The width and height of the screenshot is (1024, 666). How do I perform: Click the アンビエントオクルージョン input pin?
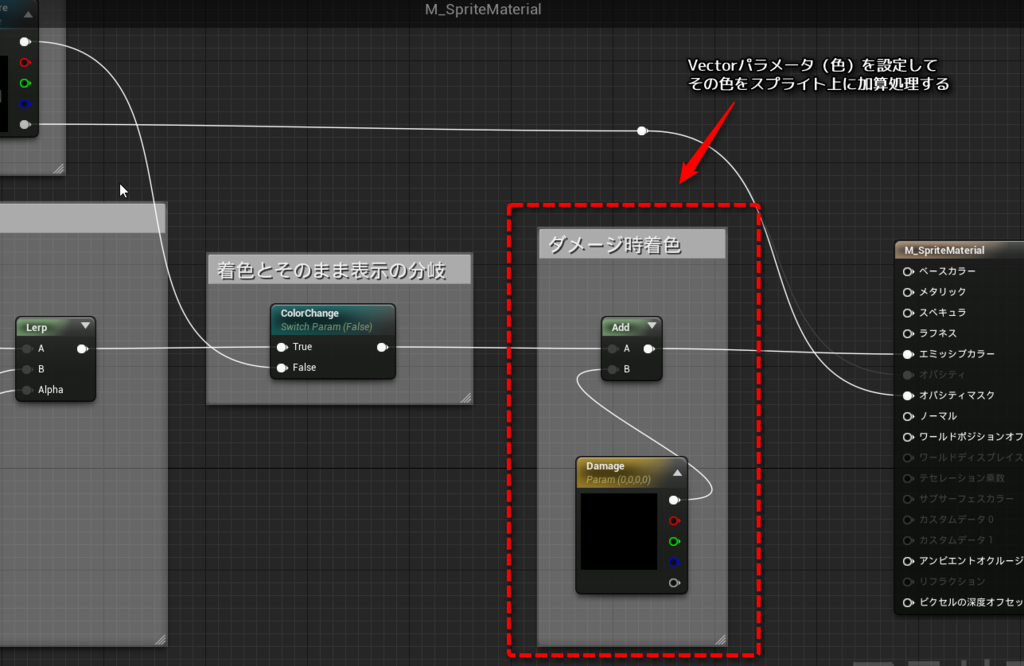point(908,562)
